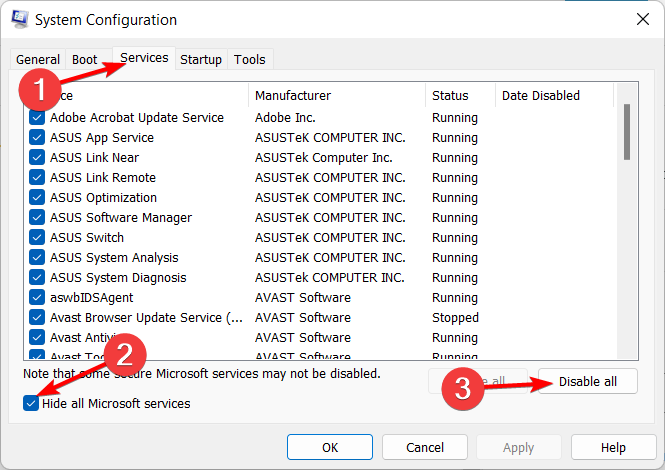The width and height of the screenshot is (665, 470).
Task: Click the System Configuration title bar icon
Action: (20, 20)
